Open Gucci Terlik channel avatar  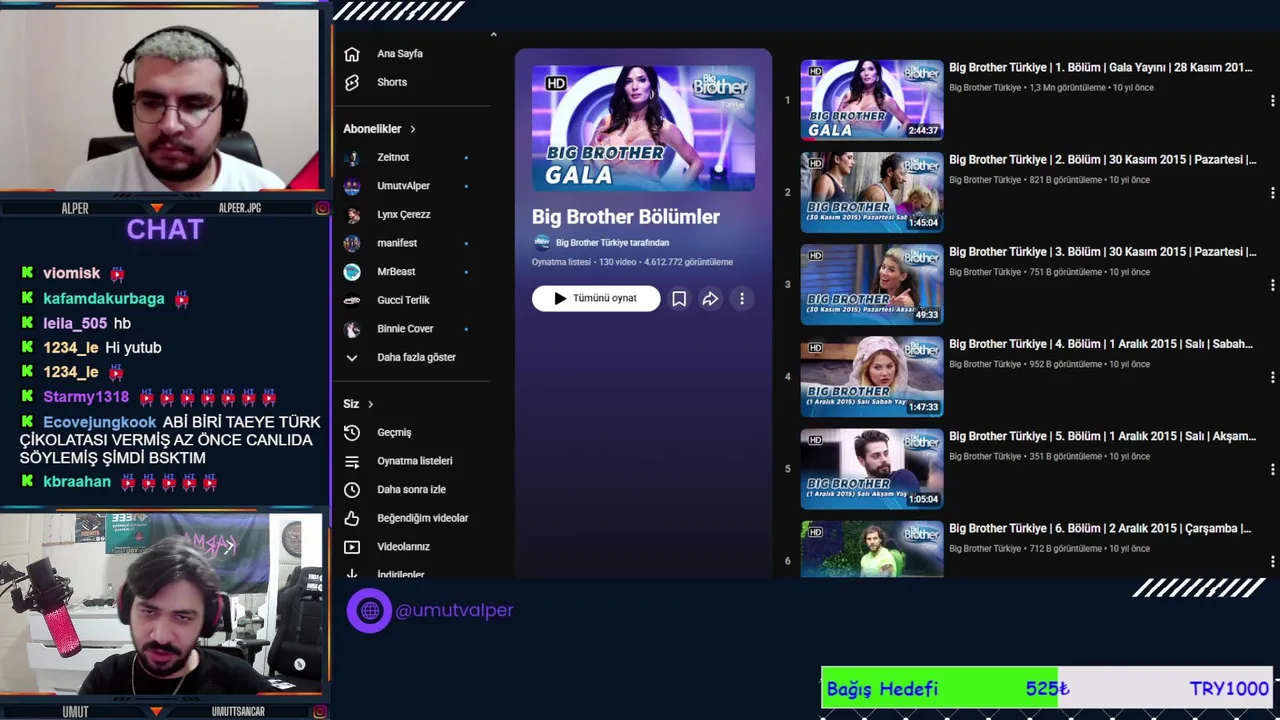[352, 300]
